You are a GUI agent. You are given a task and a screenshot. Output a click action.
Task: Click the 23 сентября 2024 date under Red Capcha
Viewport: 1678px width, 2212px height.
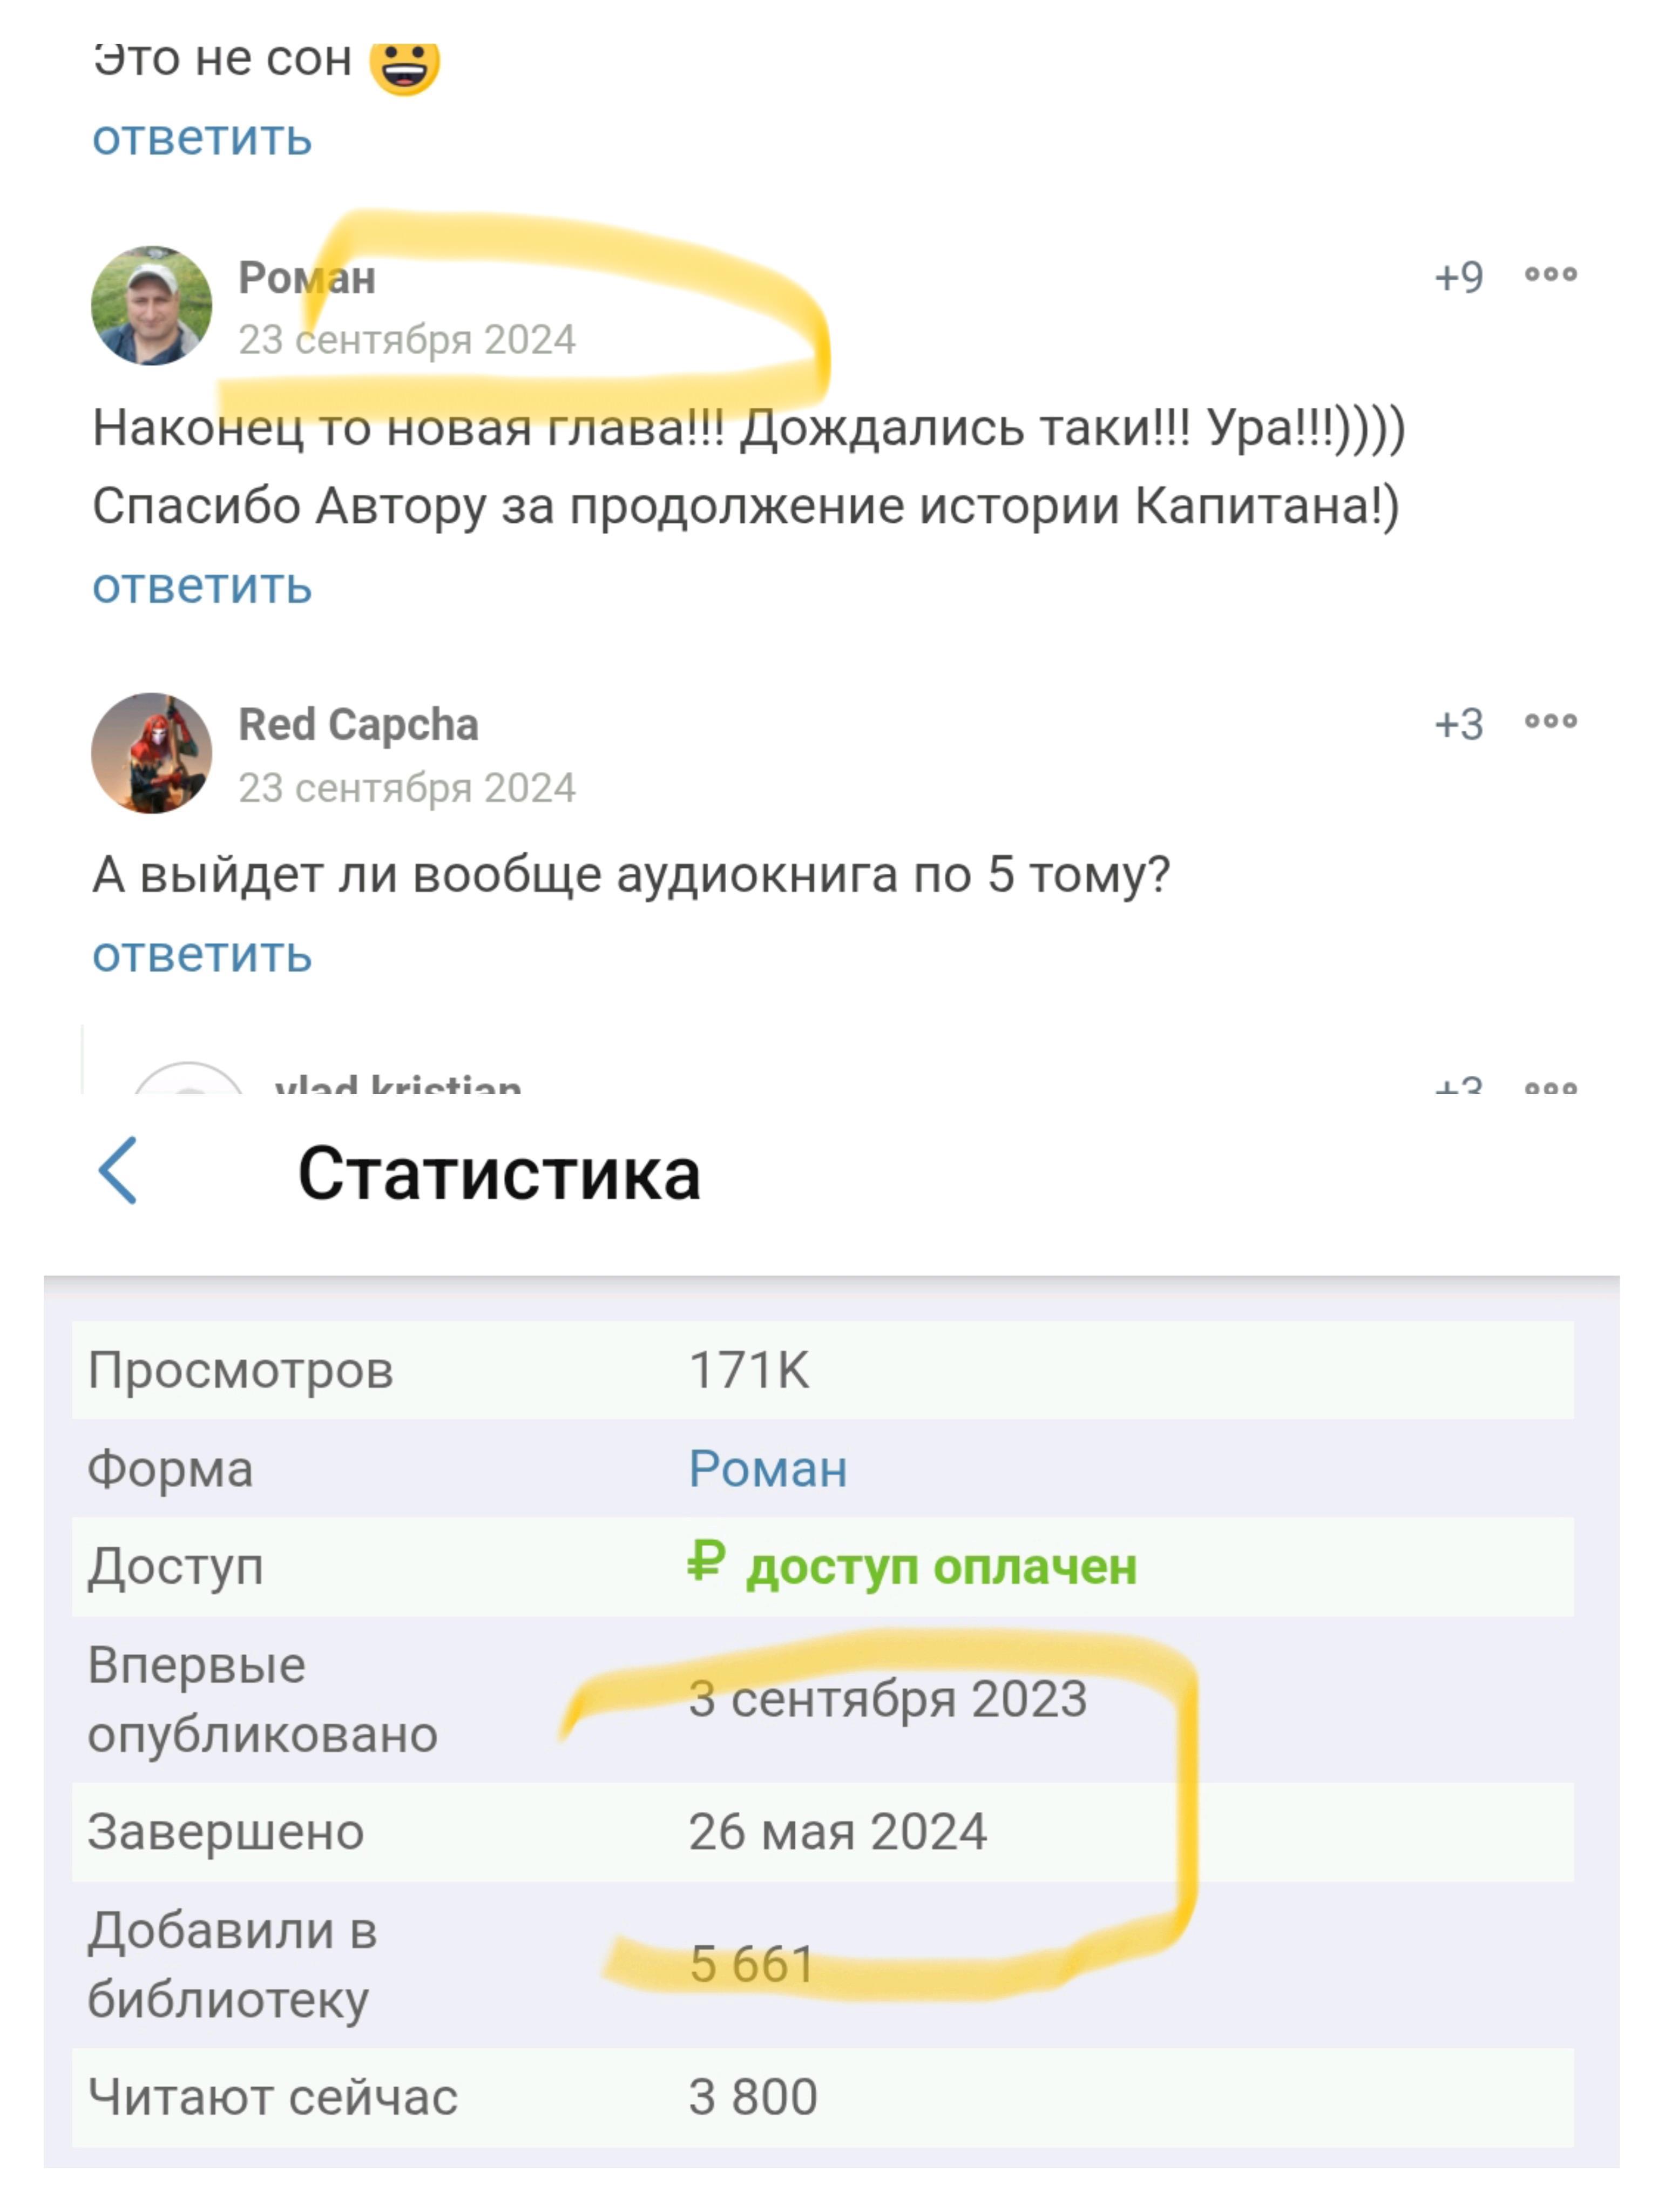click(406, 788)
